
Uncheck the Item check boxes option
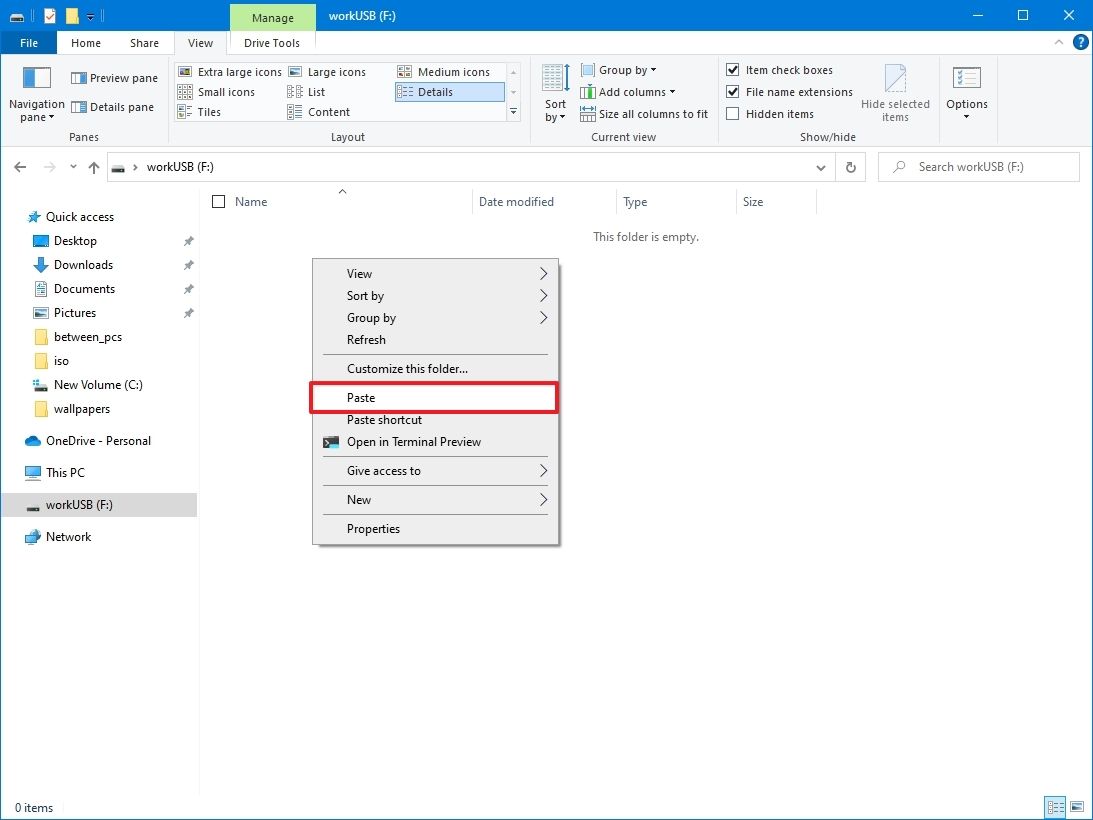point(733,69)
